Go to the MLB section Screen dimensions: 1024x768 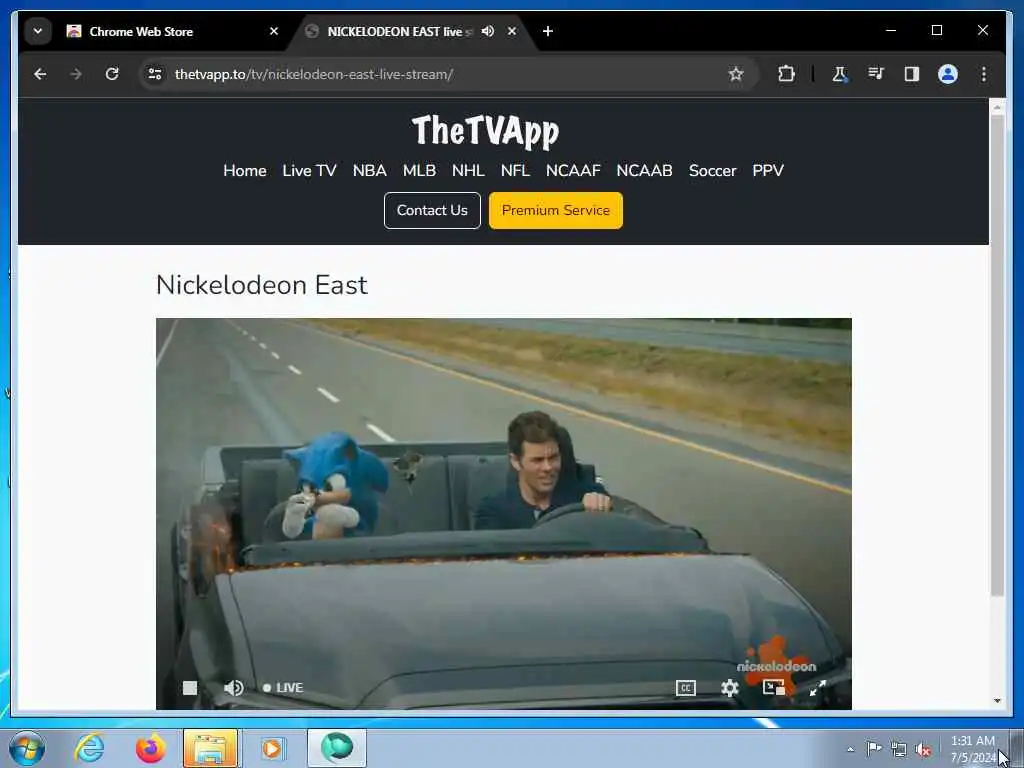[x=419, y=170]
